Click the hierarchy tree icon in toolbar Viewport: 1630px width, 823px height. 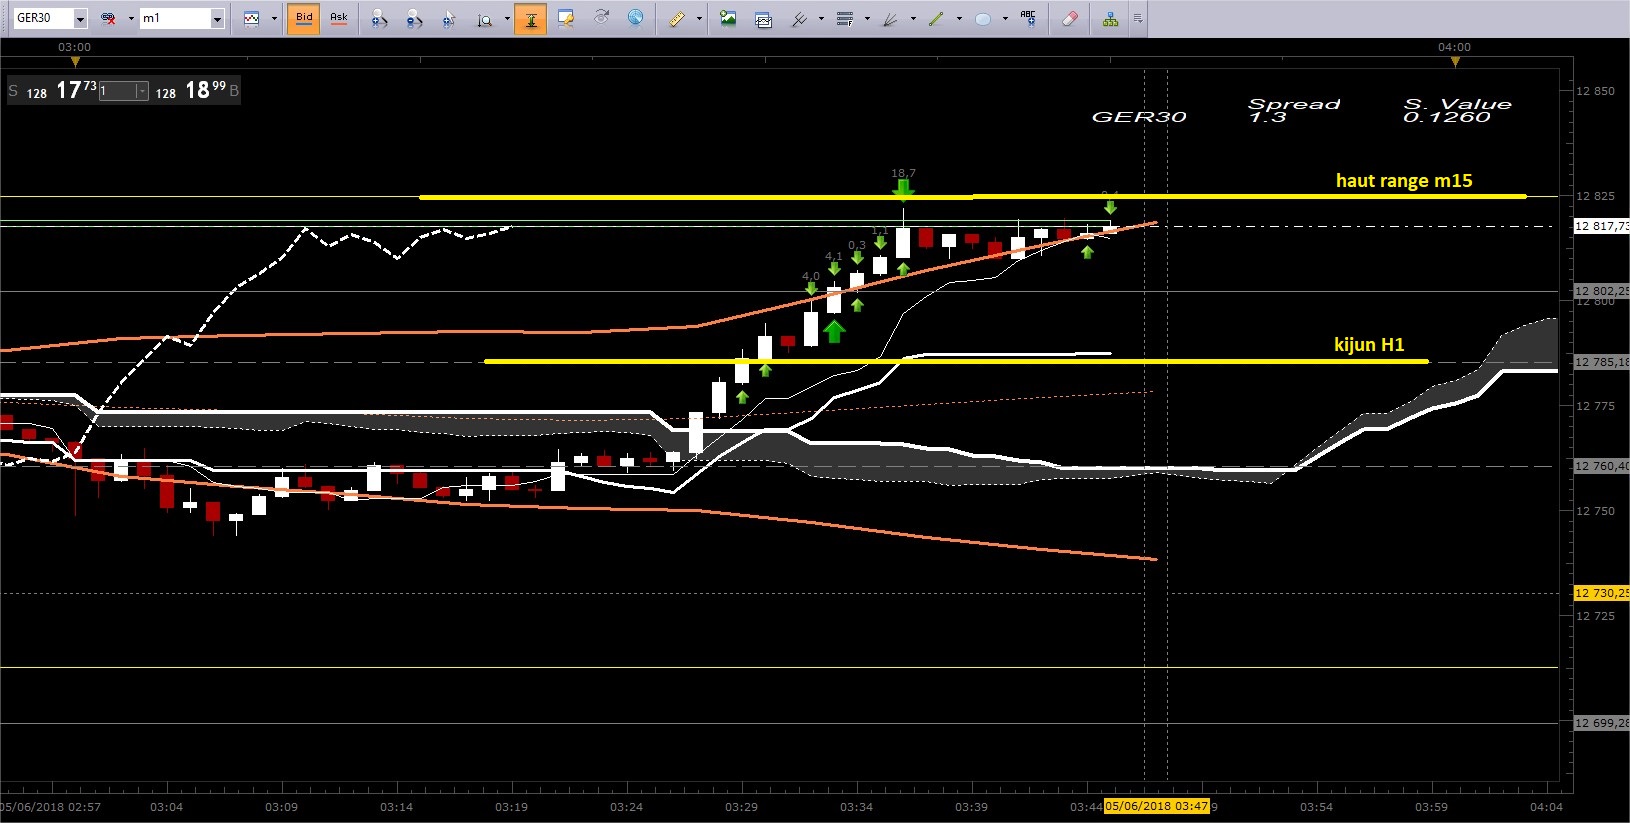(x=1110, y=18)
